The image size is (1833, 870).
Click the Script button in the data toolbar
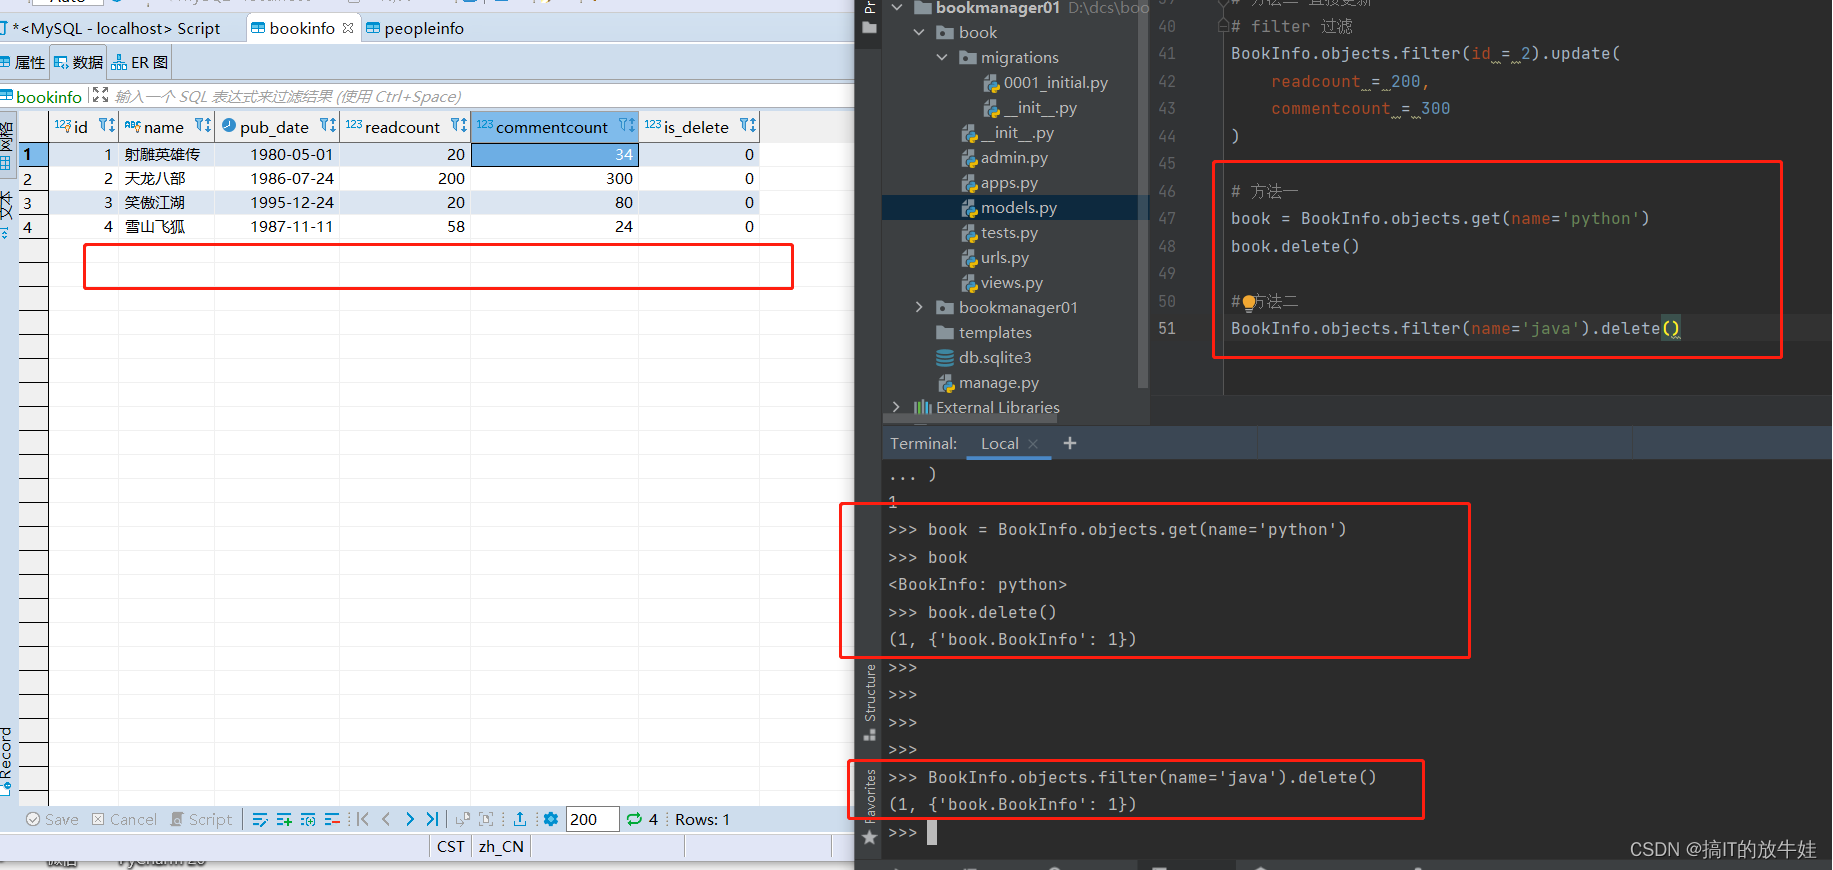click(201, 819)
